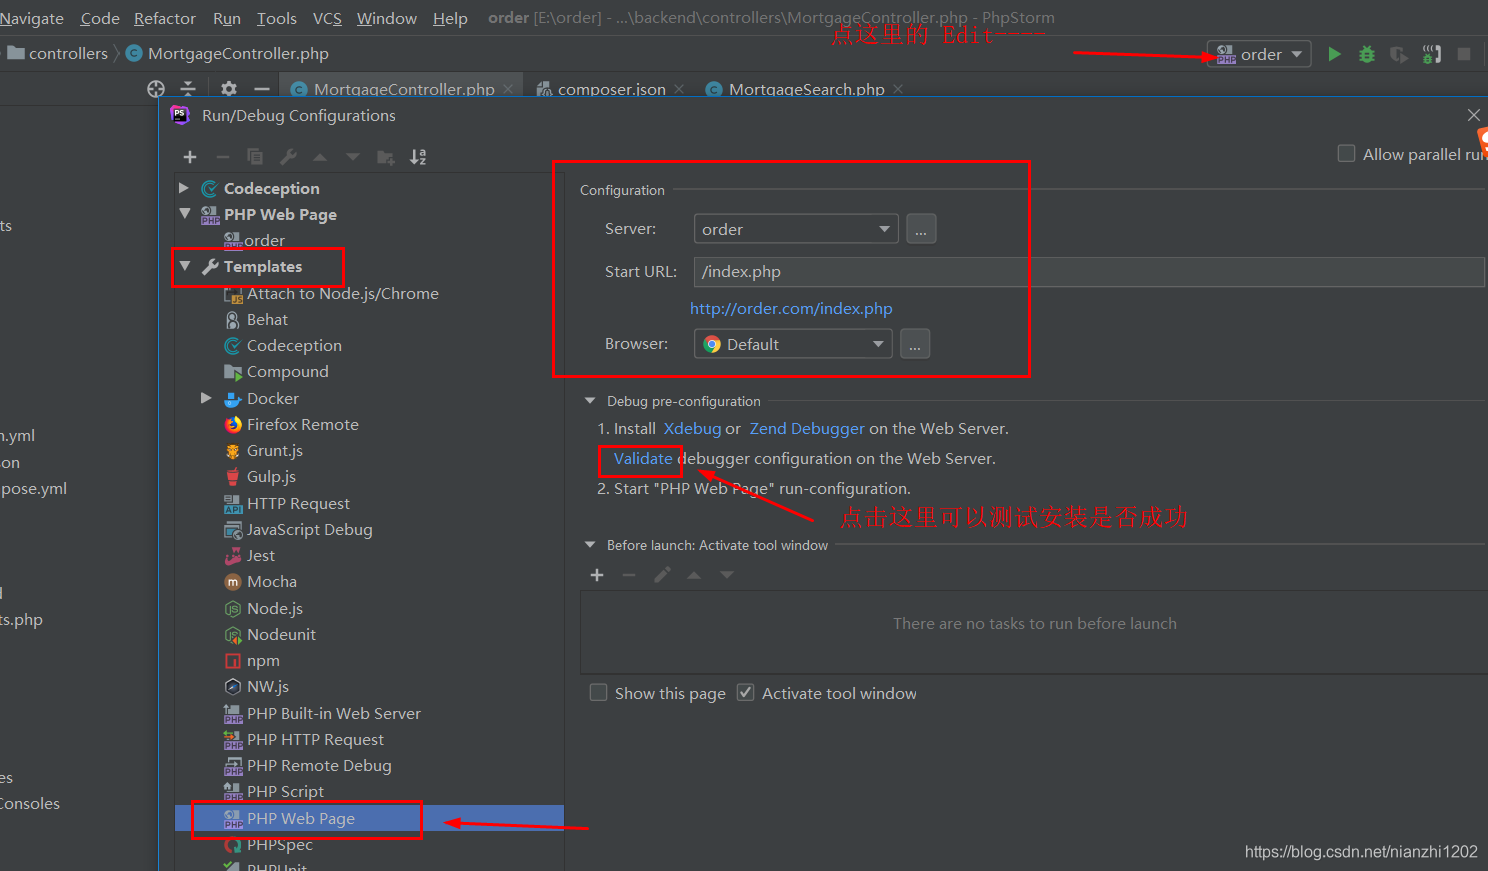Run with coverage icon in main toolbar

pos(1399,54)
